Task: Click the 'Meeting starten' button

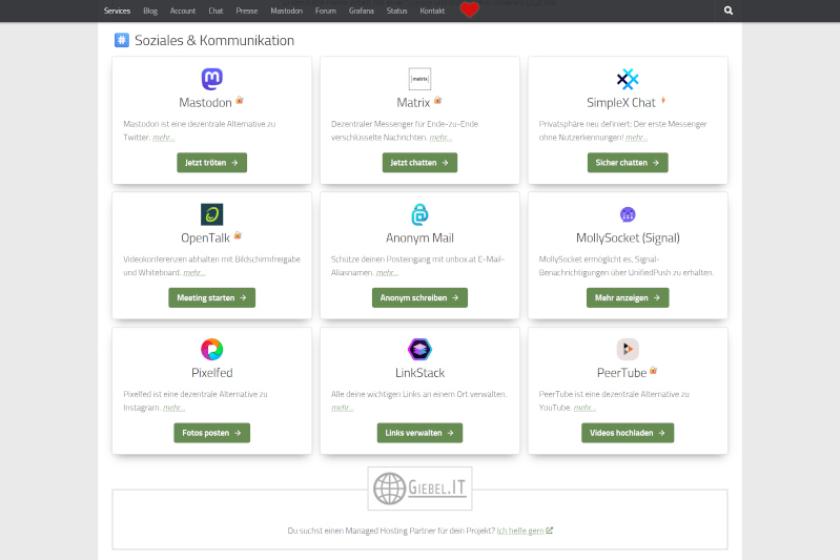Action: (212, 297)
